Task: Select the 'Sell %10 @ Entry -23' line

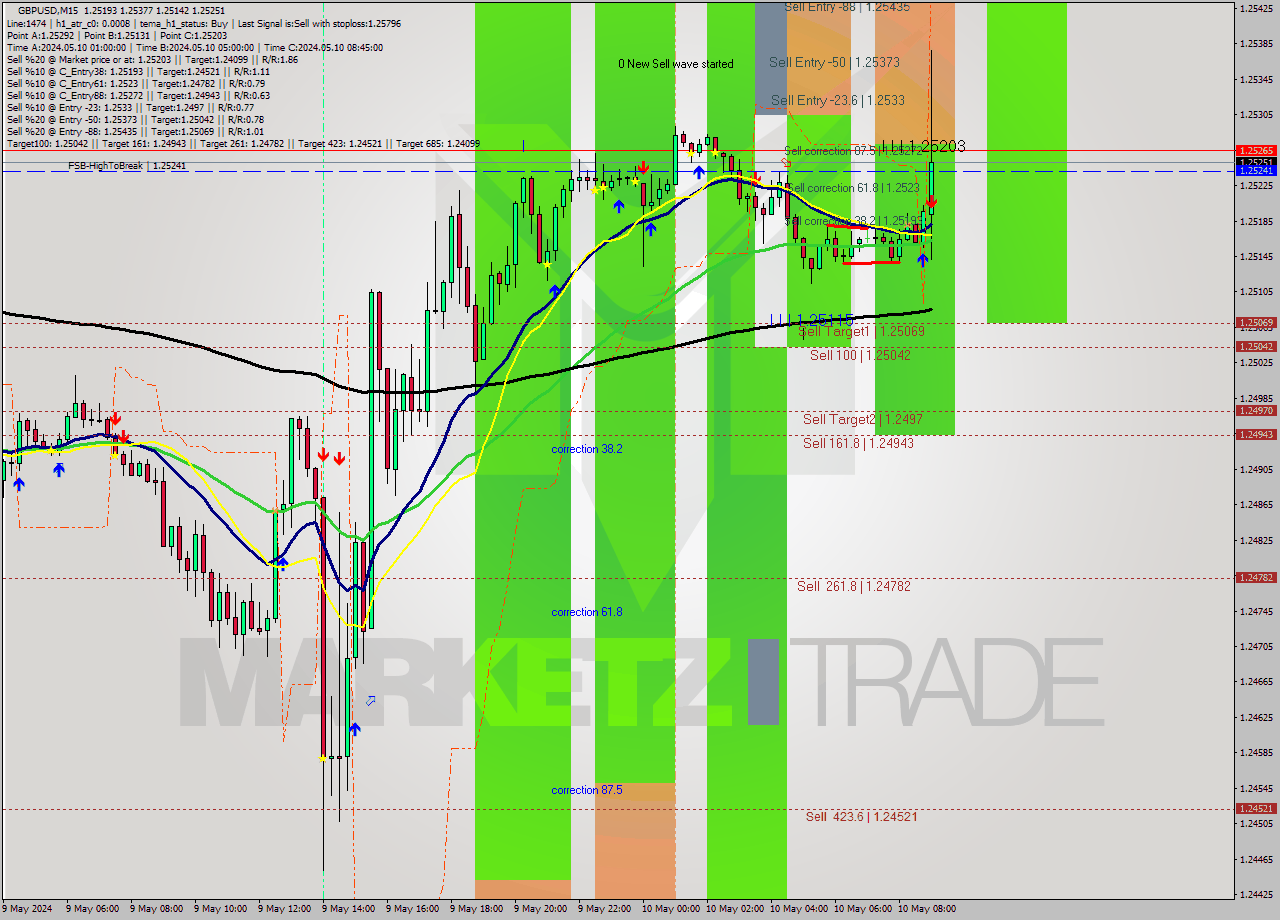Action: pyautogui.click(x=130, y=108)
